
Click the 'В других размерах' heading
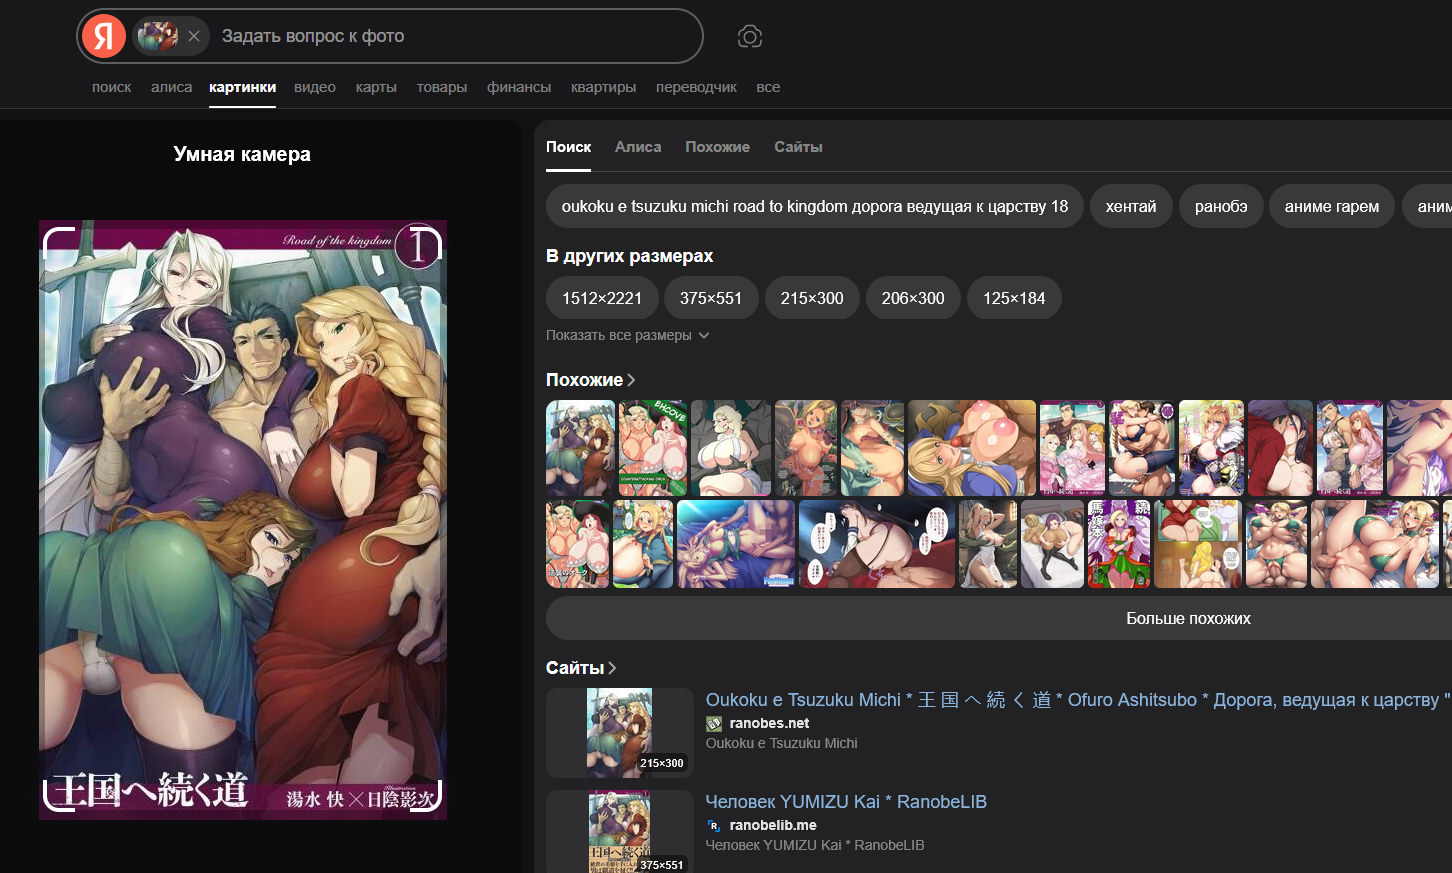[x=630, y=256]
